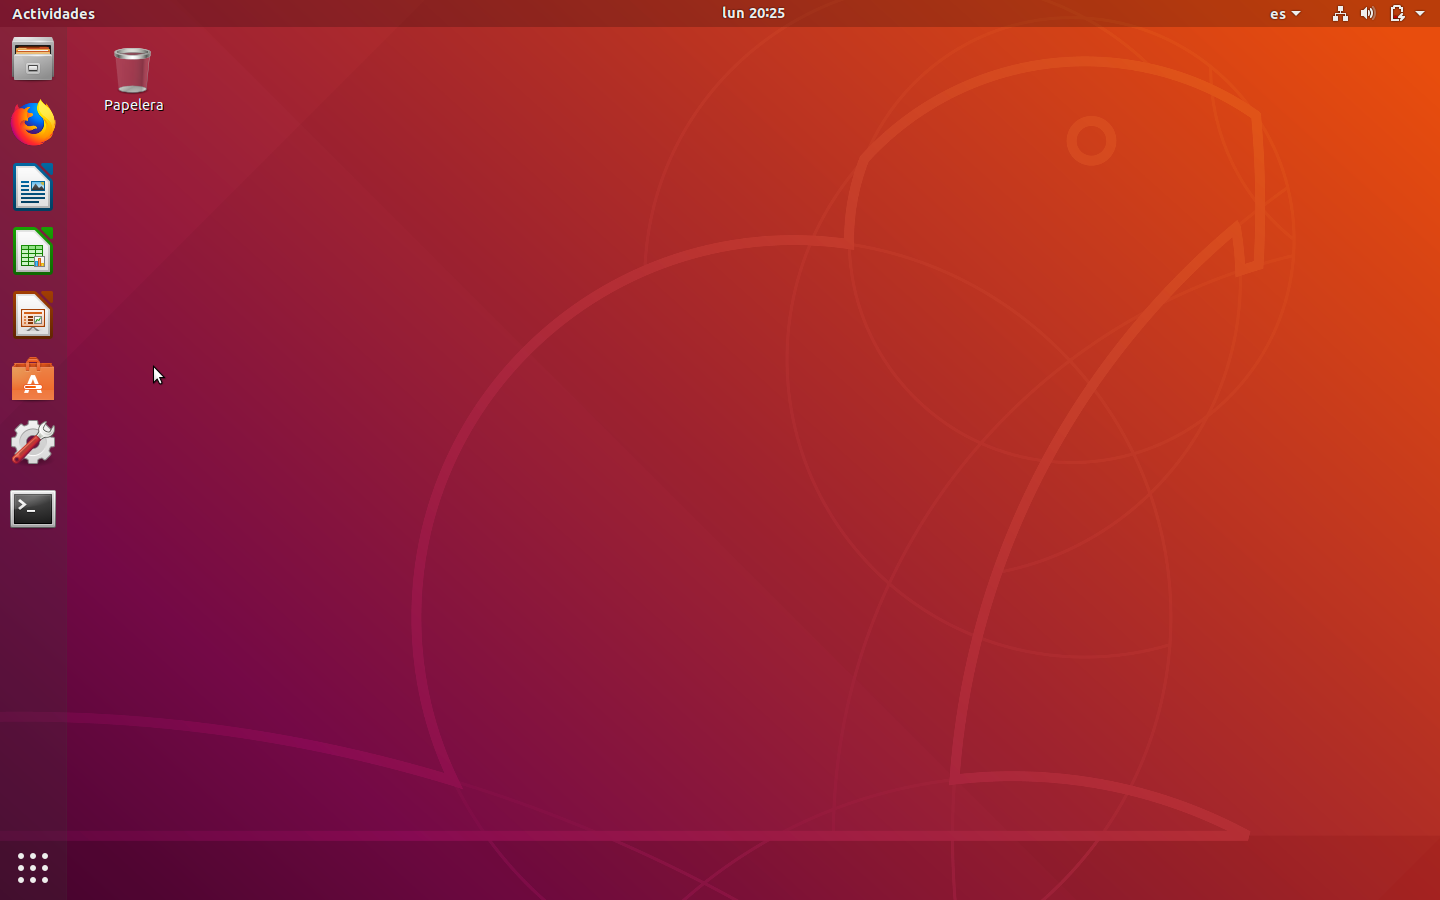Launch Firefox browser
This screenshot has height=900, width=1440.
pos(33,122)
